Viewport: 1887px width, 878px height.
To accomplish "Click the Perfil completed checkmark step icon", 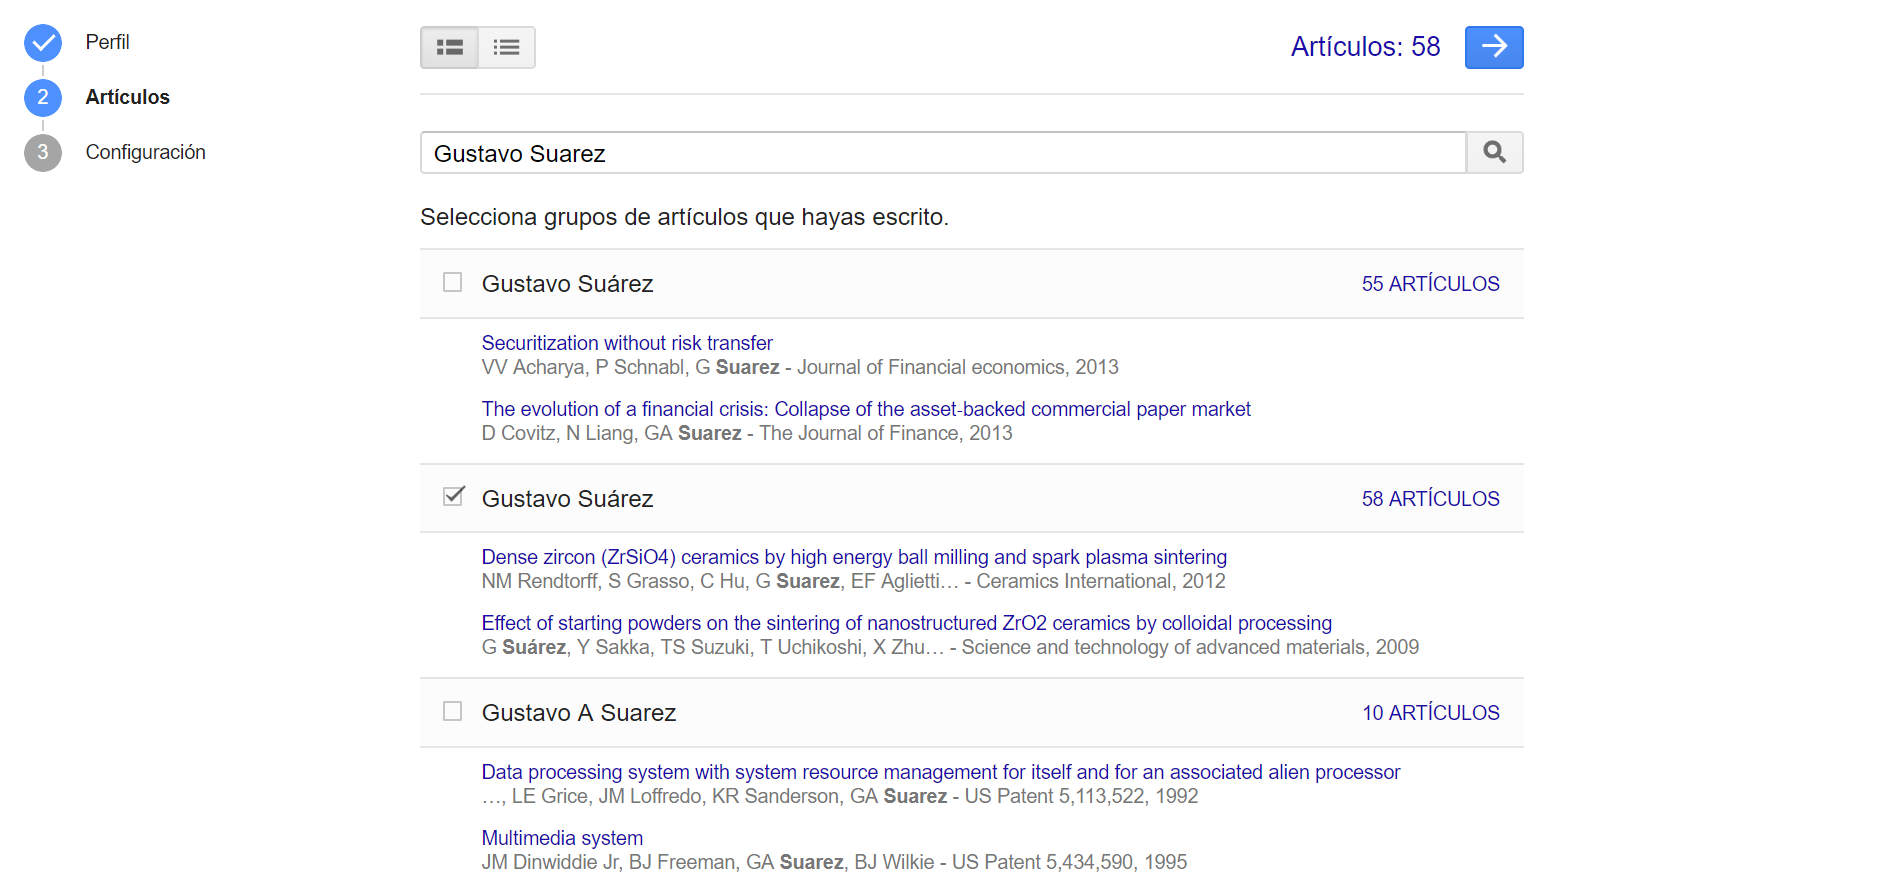I will [43, 43].
